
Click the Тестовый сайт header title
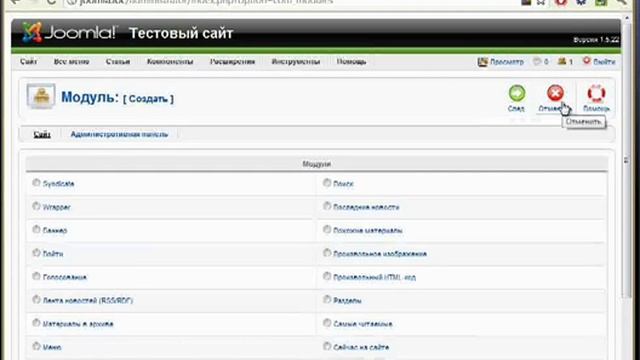(181, 33)
